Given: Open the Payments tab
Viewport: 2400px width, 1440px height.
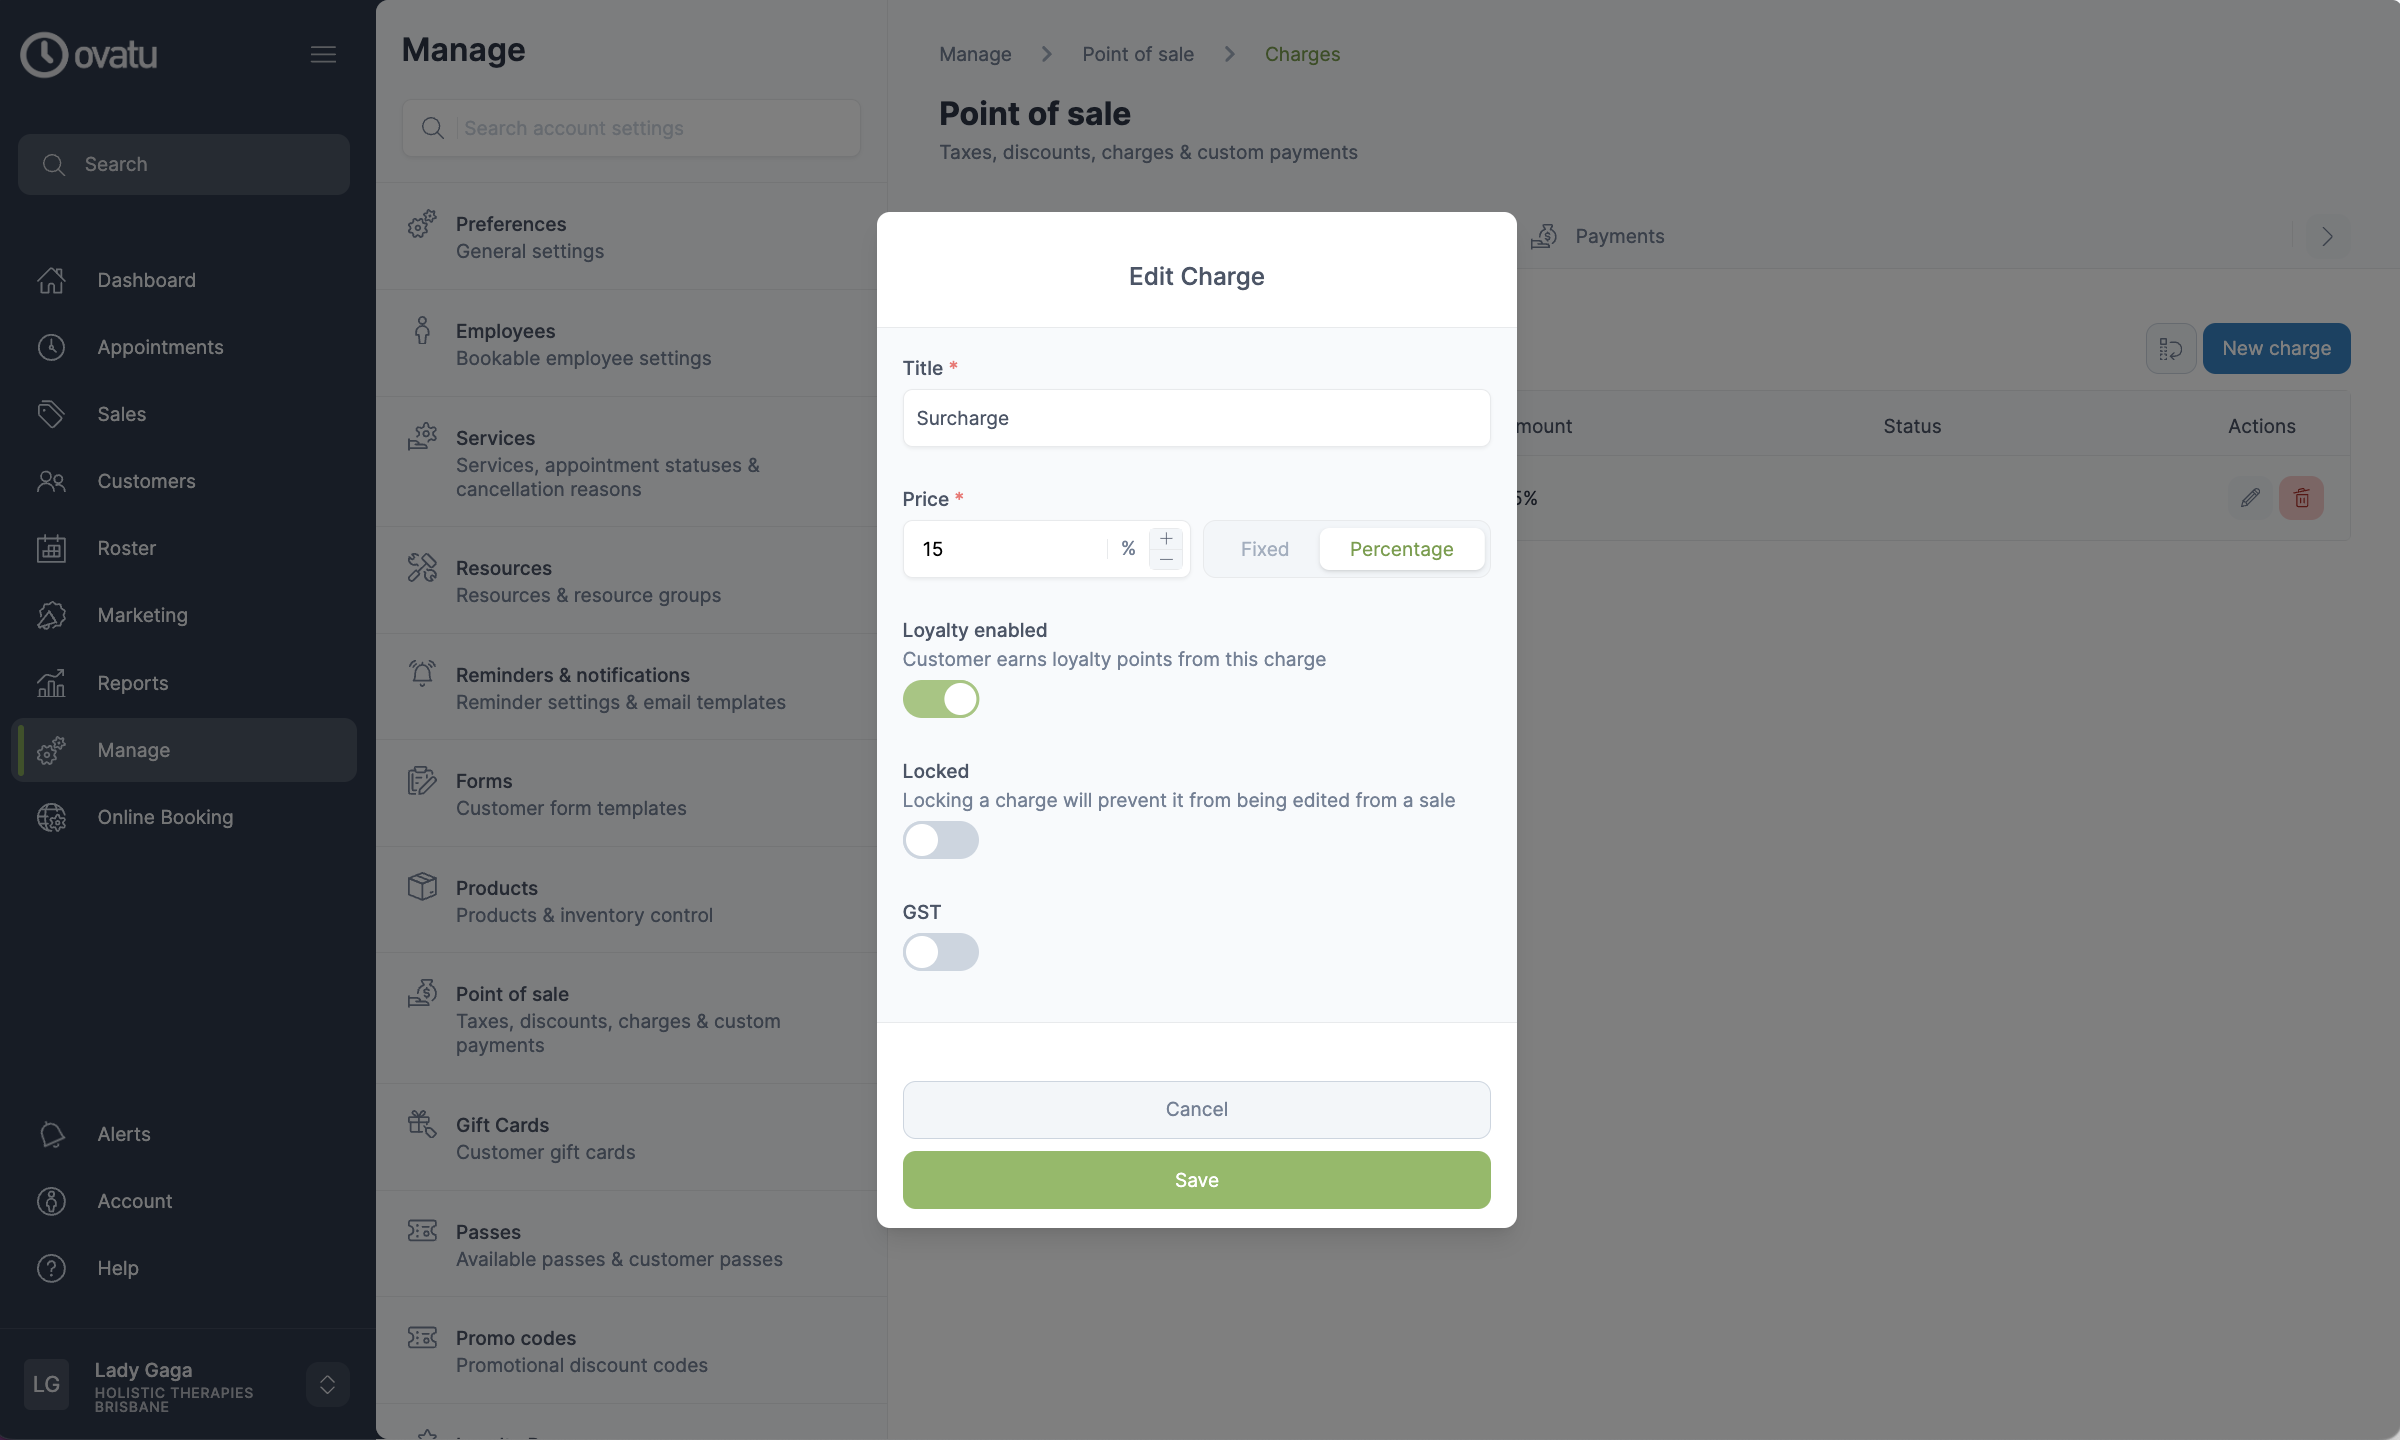Looking at the screenshot, I should (x=1598, y=237).
